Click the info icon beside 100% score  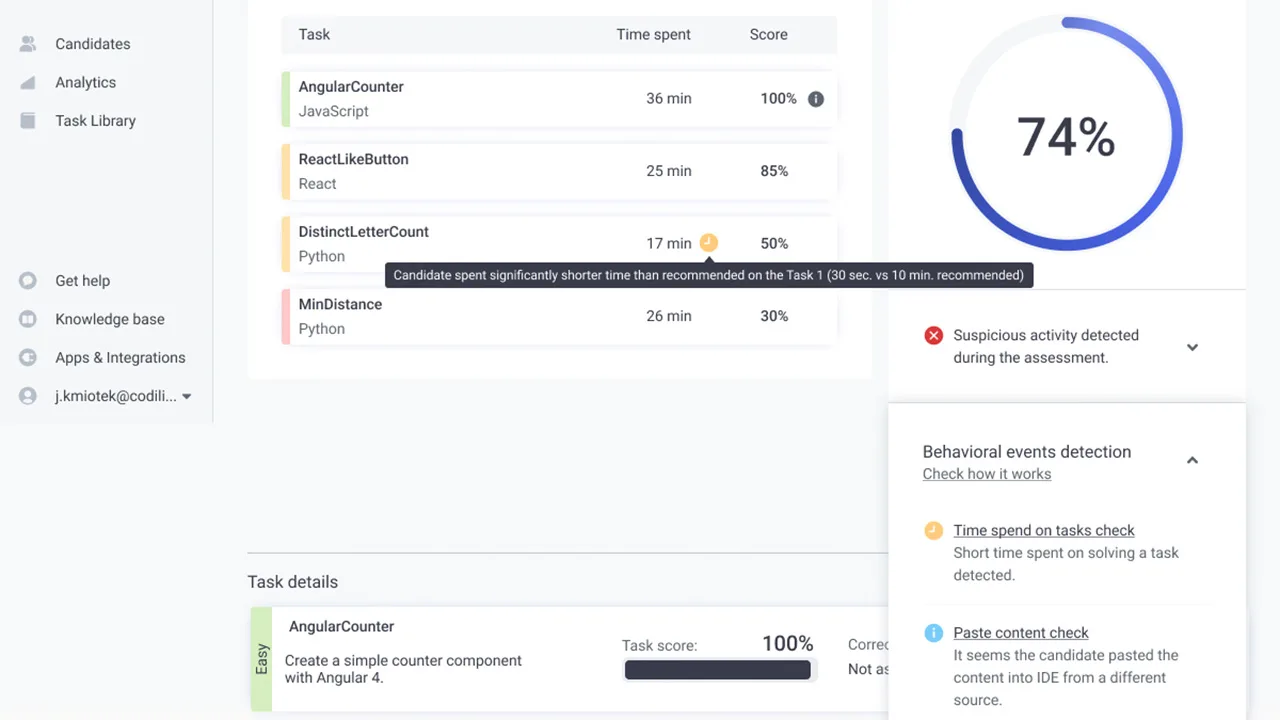click(816, 99)
